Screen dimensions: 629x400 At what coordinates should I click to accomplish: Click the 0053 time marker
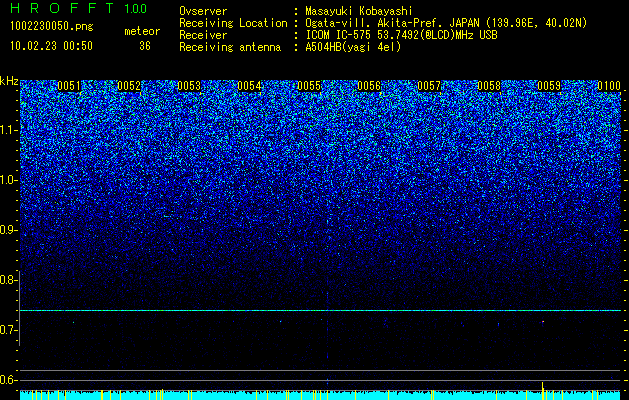(189, 86)
